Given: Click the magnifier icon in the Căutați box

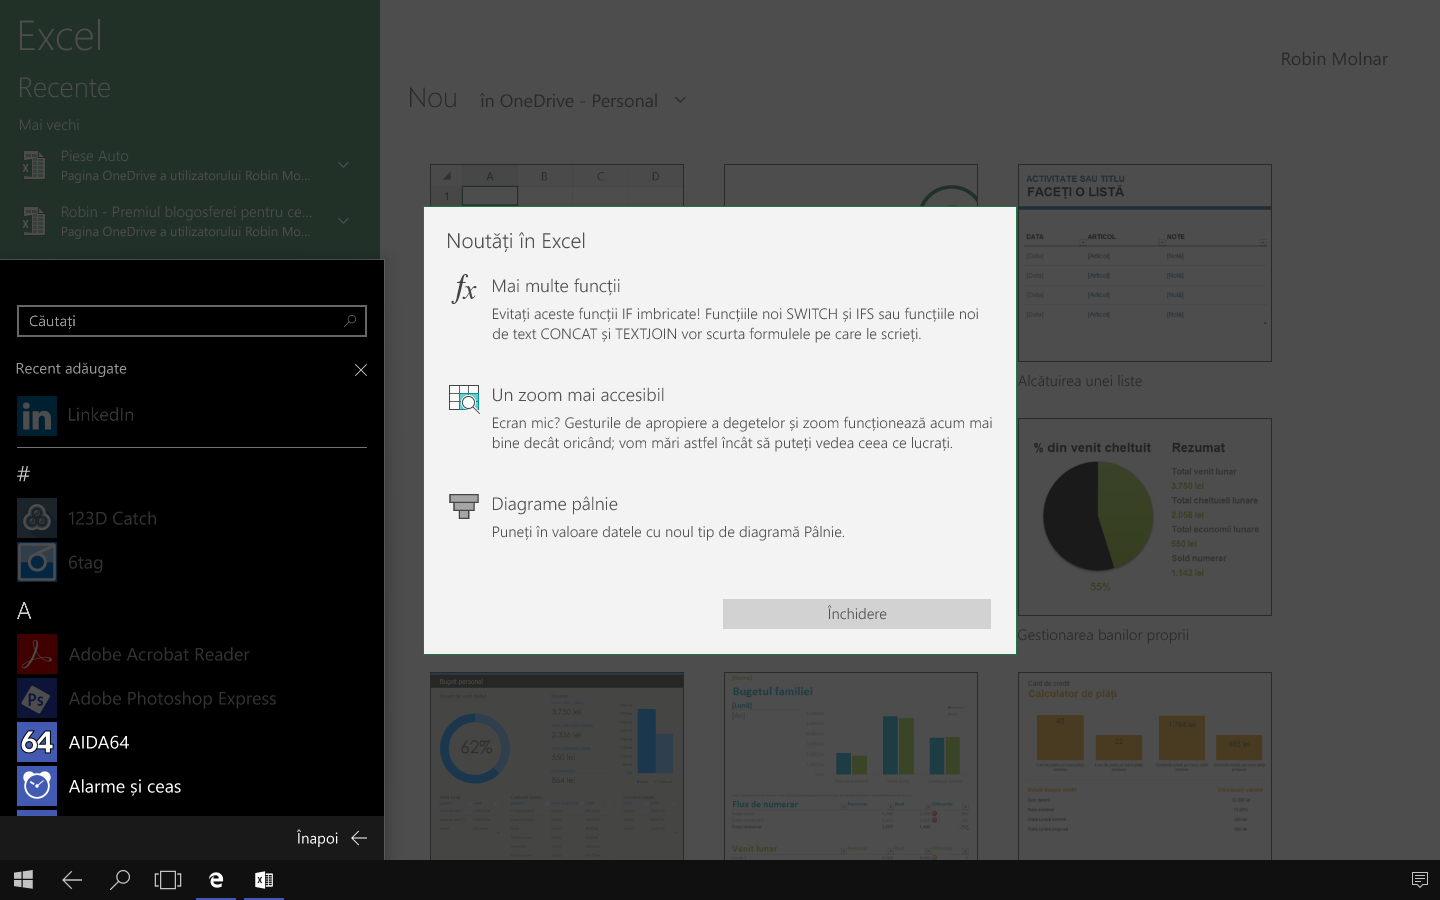Looking at the screenshot, I should (x=350, y=321).
